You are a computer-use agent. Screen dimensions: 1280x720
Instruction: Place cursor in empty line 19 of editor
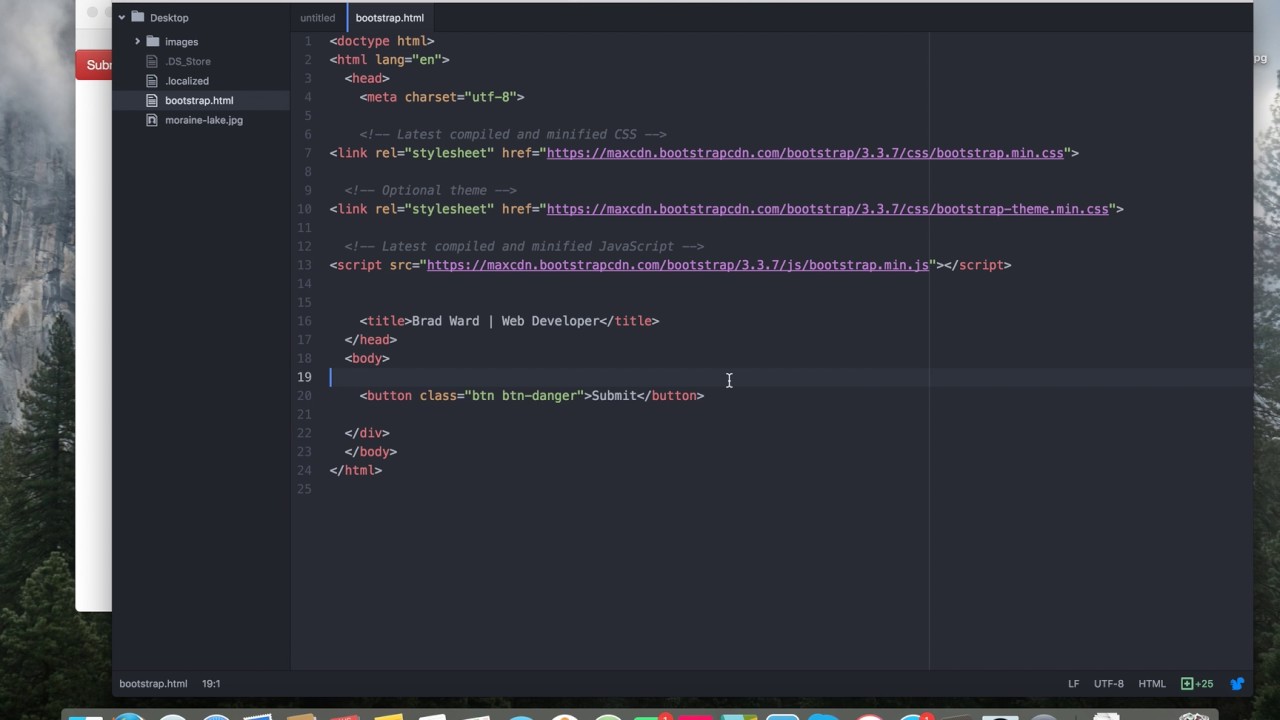point(790,377)
